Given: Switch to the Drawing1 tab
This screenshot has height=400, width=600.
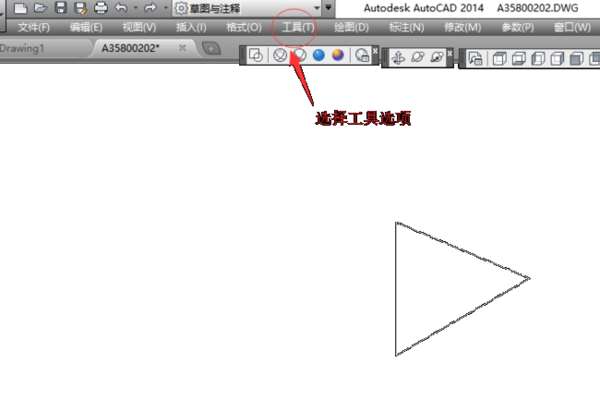Looking at the screenshot, I should coord(22,48).
